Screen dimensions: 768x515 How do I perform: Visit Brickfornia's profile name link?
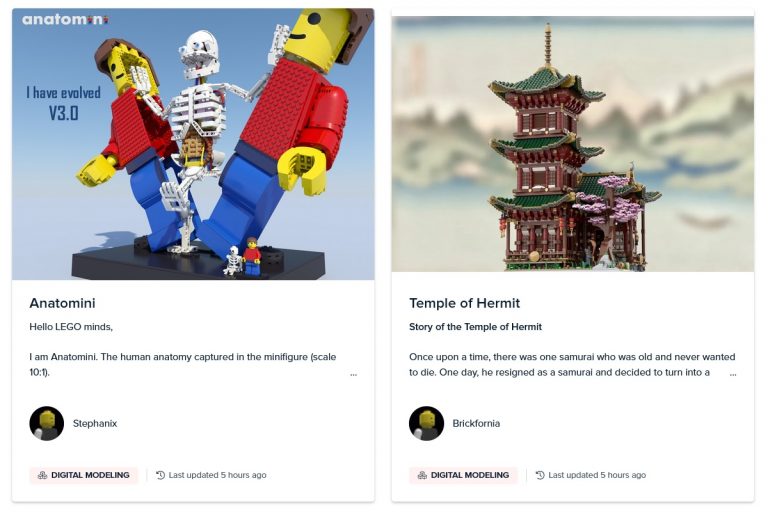pos(476,423)
